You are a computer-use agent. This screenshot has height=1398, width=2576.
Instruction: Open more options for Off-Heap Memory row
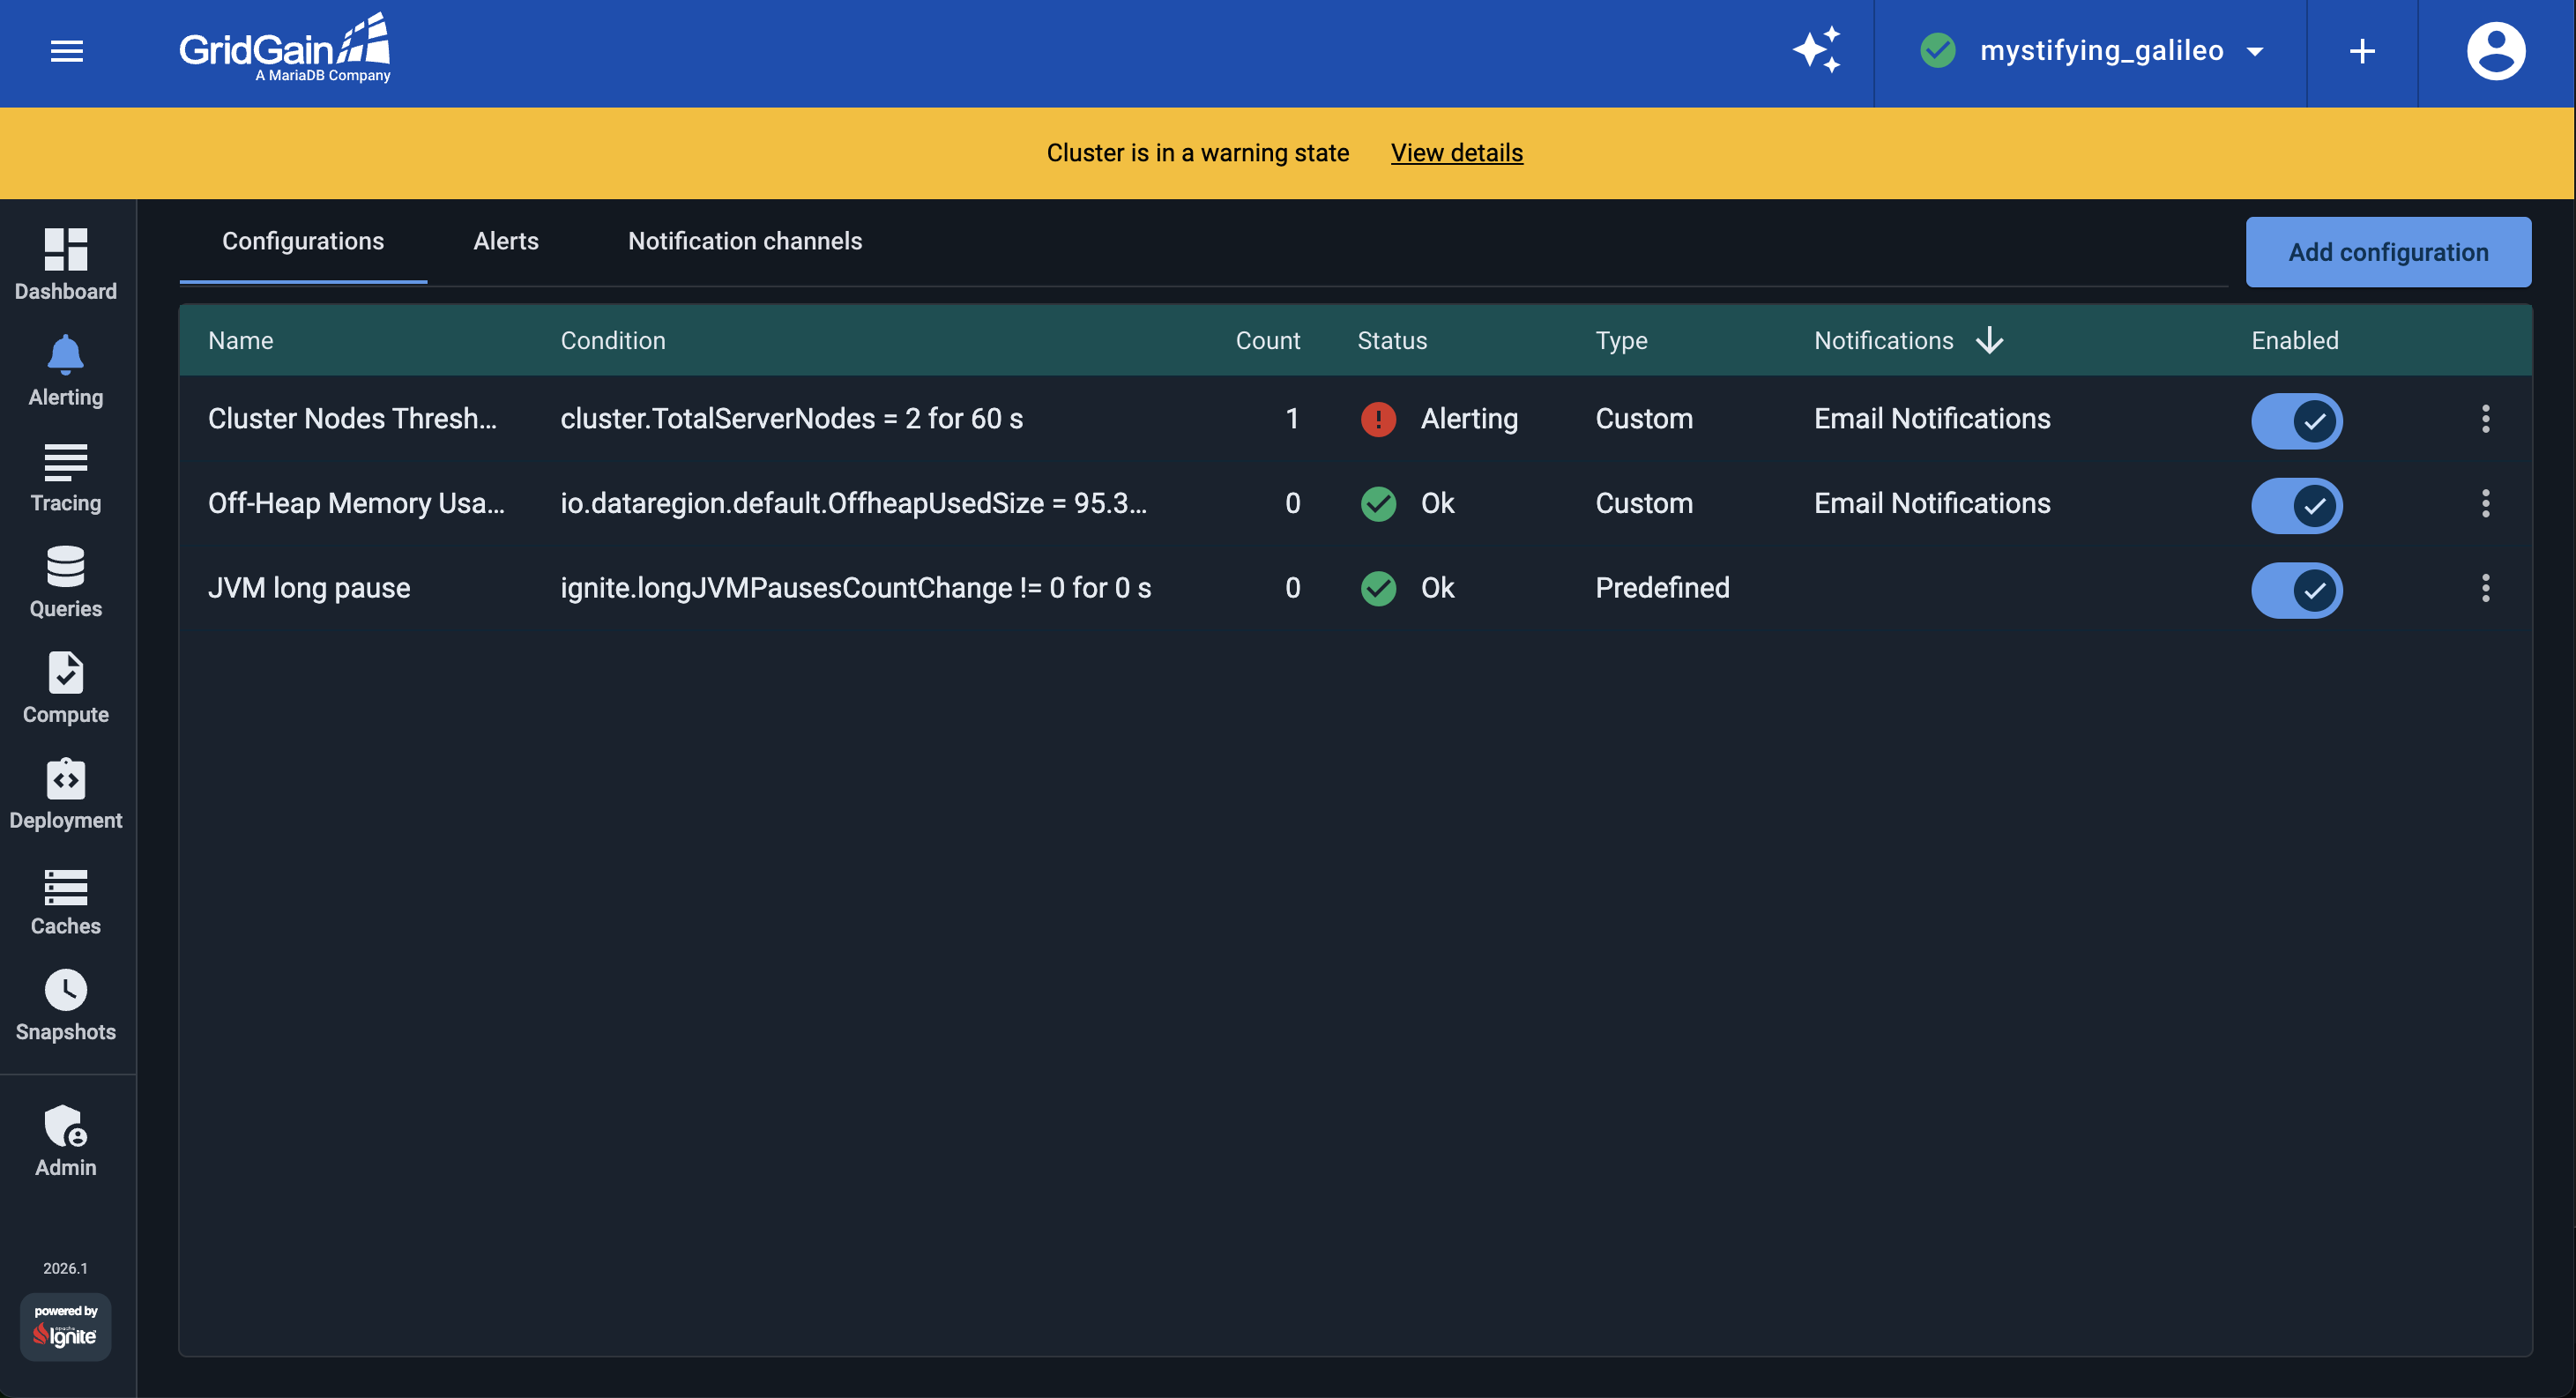[2485, 503]
